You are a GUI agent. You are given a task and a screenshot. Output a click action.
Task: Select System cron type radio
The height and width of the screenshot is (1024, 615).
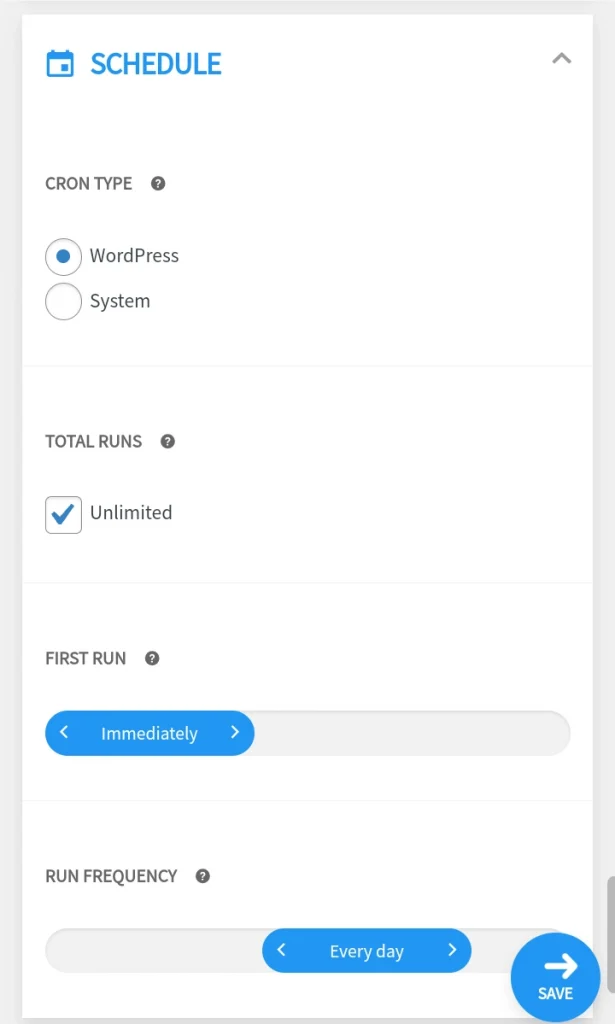pos(63,302)
